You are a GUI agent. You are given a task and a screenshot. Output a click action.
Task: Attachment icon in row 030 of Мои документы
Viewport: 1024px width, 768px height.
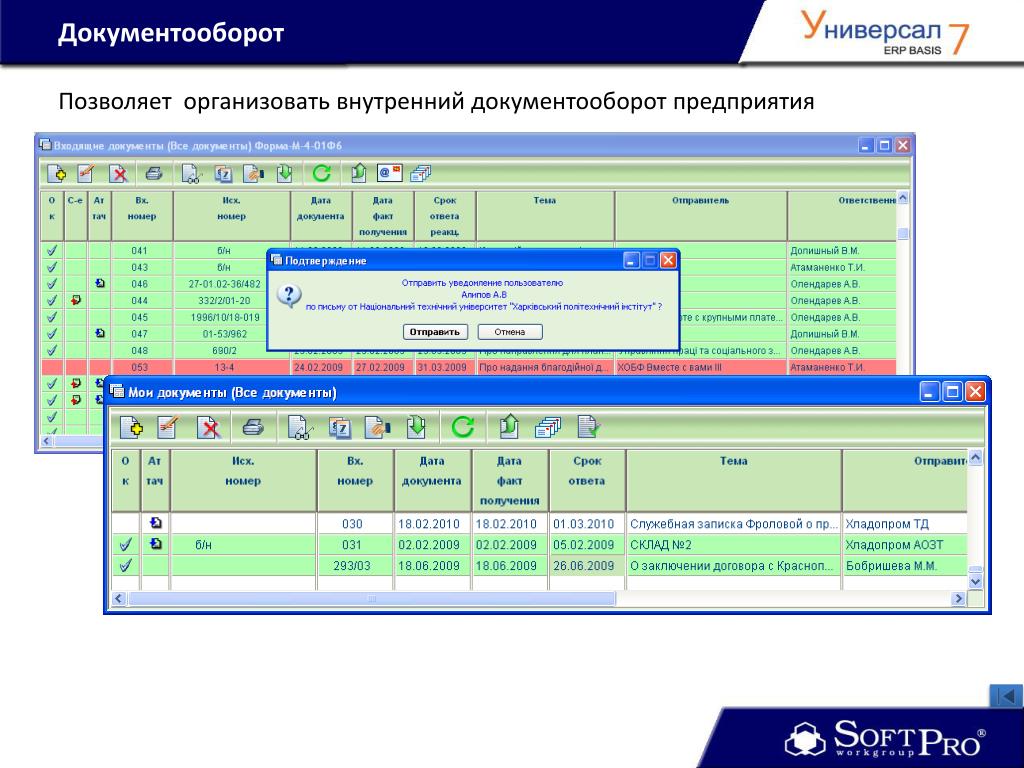click(155, 522)
